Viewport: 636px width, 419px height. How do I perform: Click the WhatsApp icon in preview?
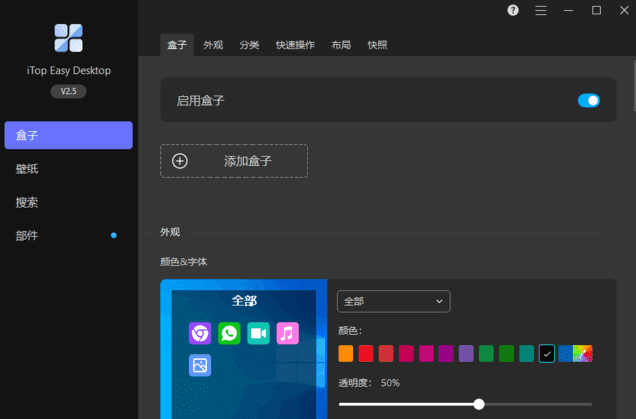(229, 333)
